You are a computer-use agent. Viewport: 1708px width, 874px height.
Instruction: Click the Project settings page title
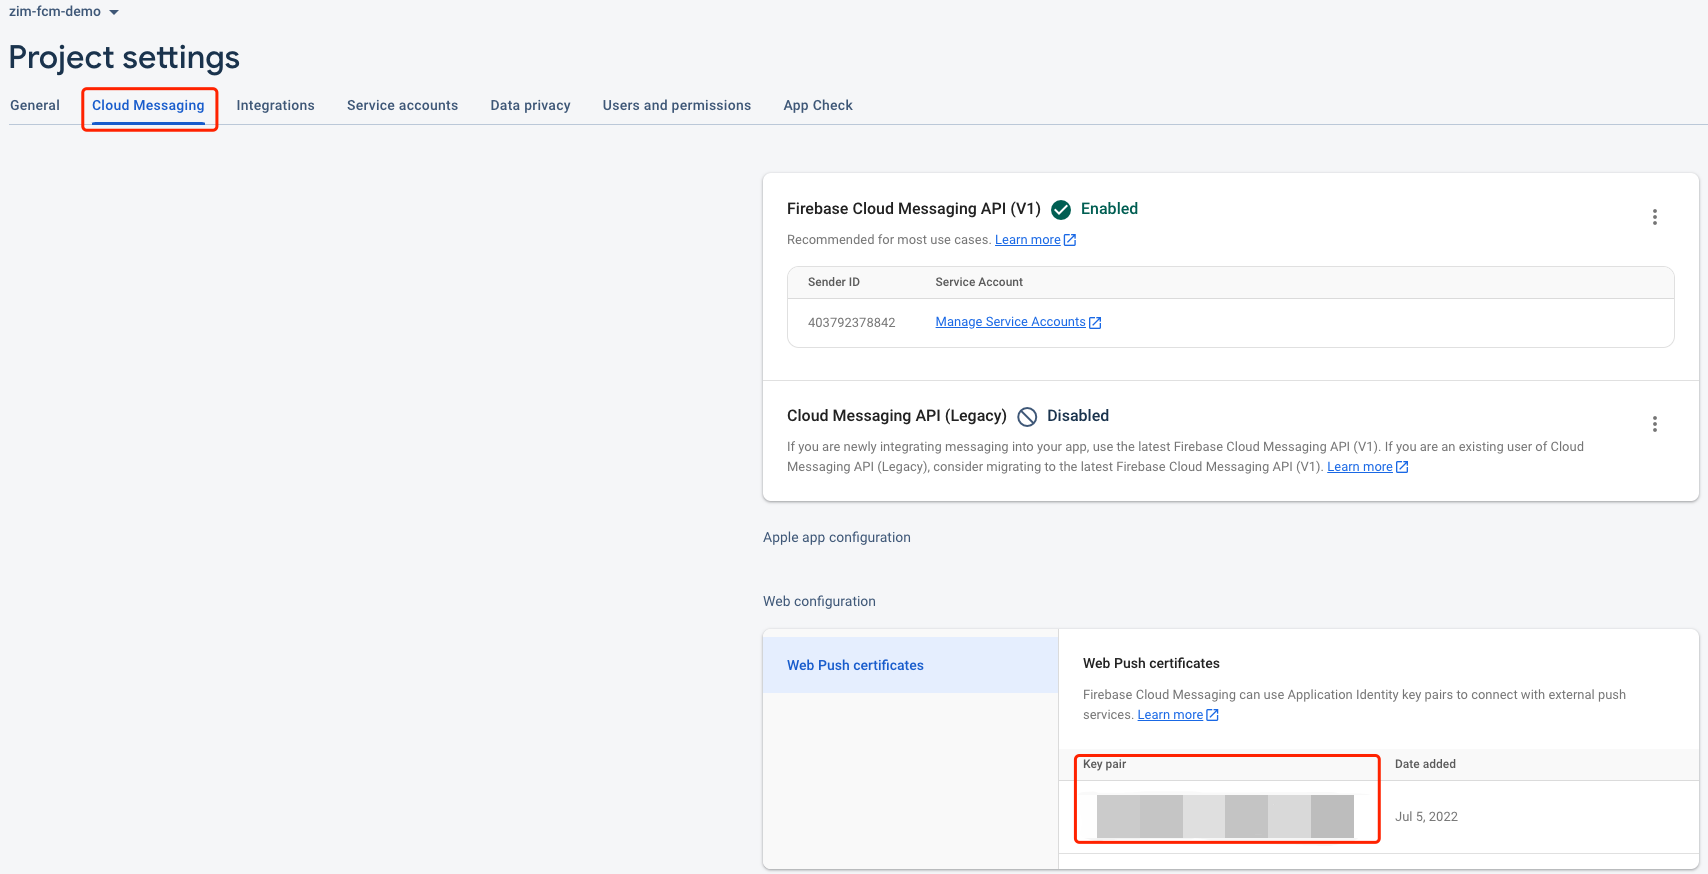pos(124,58)
